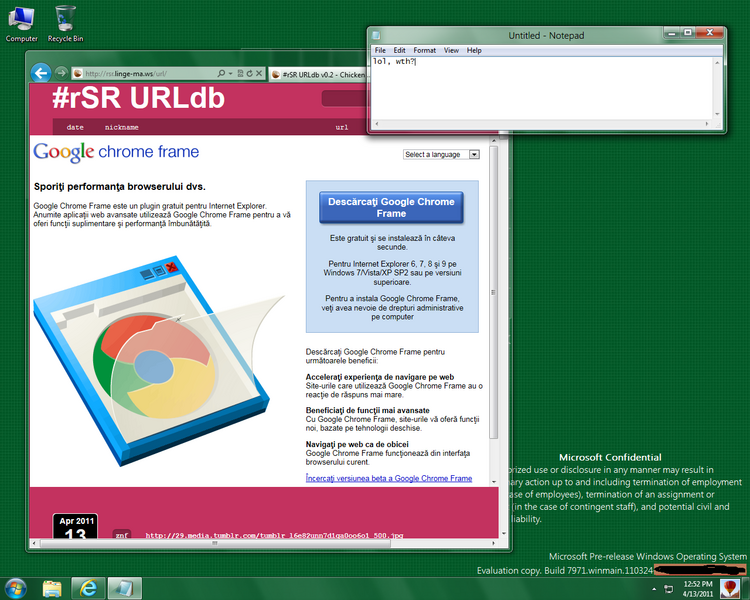Show hidden tray icons arrow
This screenshot has width=750, height=600.
[654, 589]
